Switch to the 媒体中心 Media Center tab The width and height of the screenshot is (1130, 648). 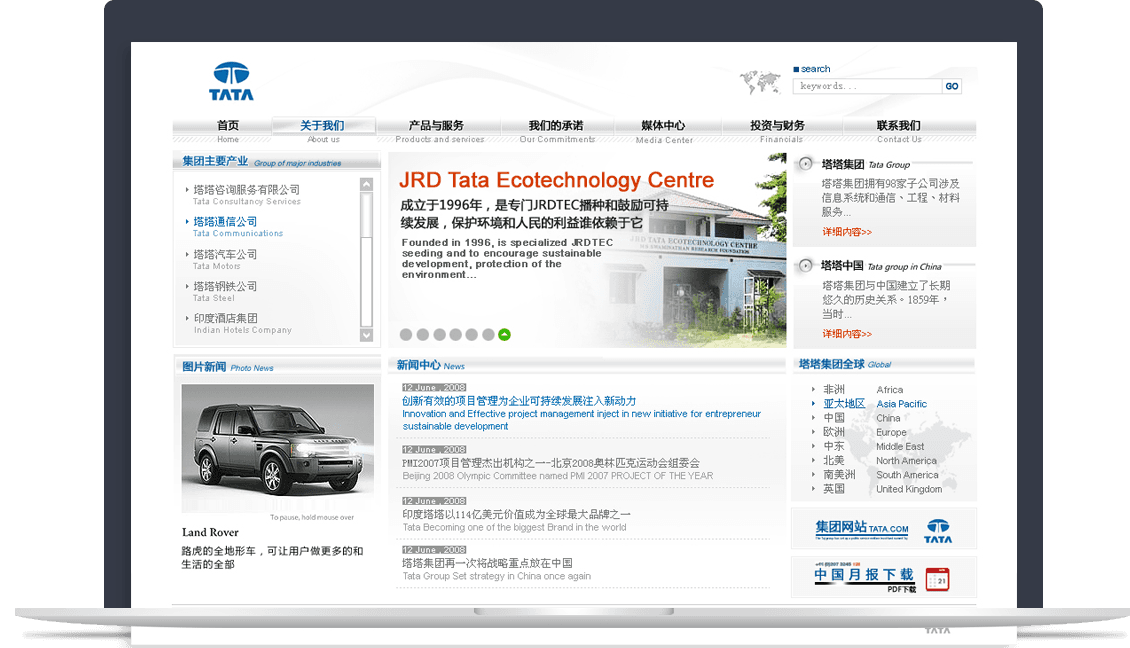(664, 125)
